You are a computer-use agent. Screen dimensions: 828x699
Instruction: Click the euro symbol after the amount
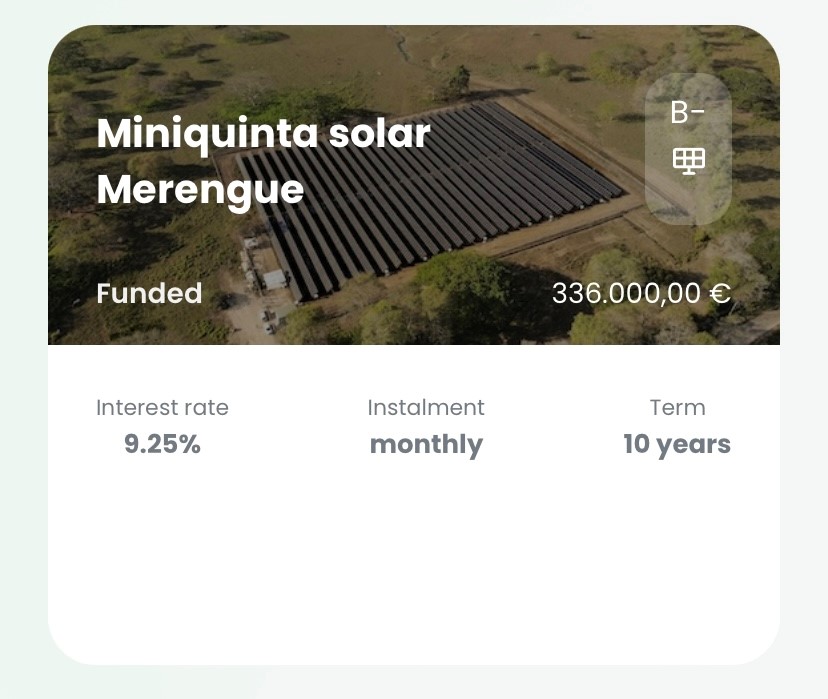[x=720, y=294]
